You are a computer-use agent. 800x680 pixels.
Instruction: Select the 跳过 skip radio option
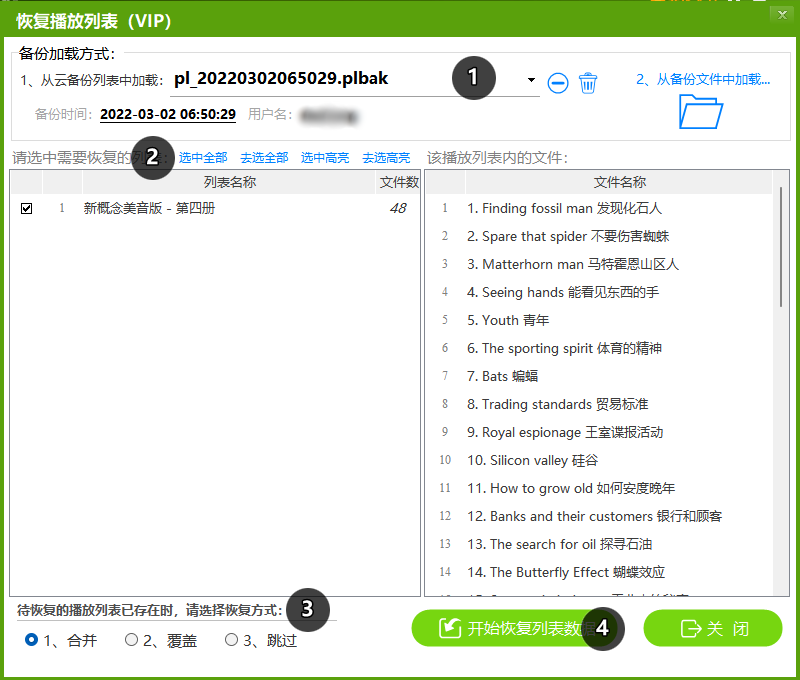tap(231, 640)
